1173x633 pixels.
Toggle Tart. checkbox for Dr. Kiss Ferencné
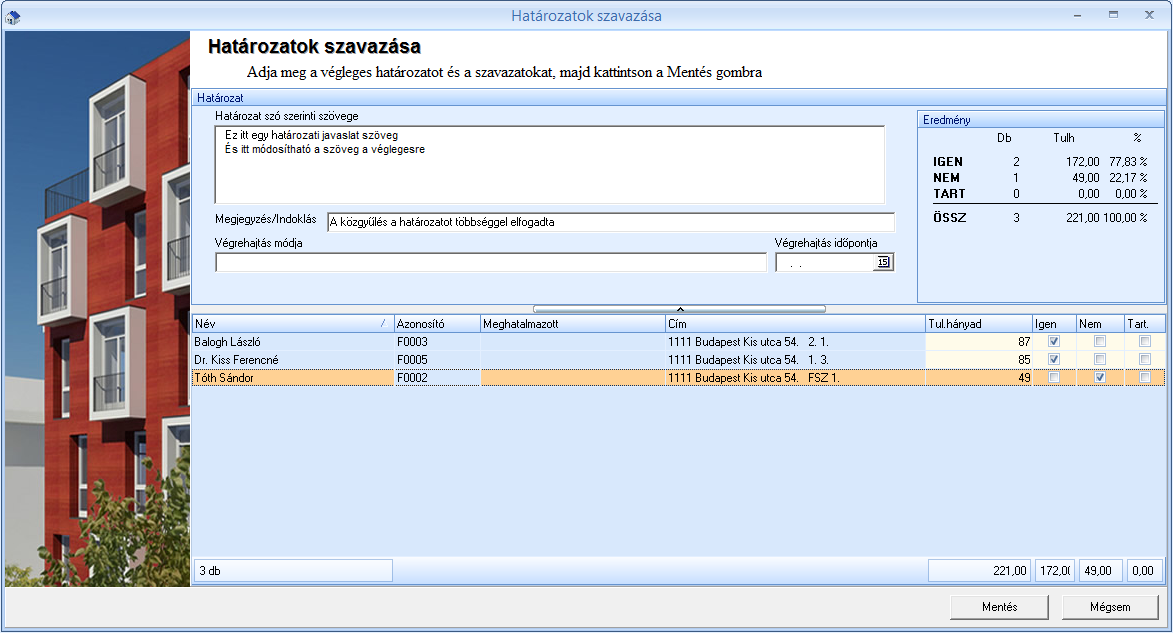click(1145, 359)
